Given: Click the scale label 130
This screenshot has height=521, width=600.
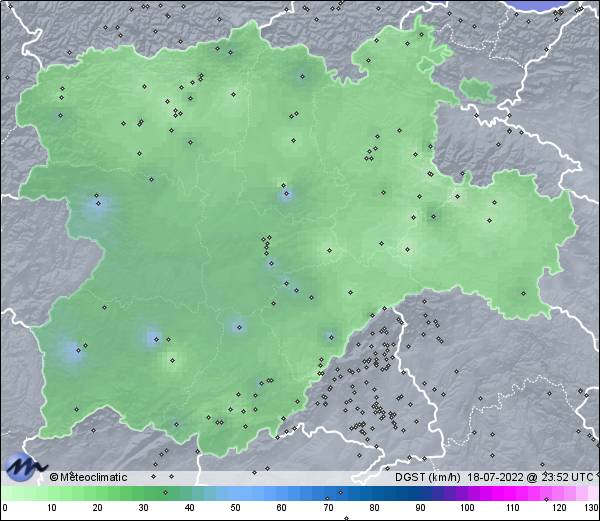Looking at the screenshot, I should pyautogui.click(x=592, y=508).
